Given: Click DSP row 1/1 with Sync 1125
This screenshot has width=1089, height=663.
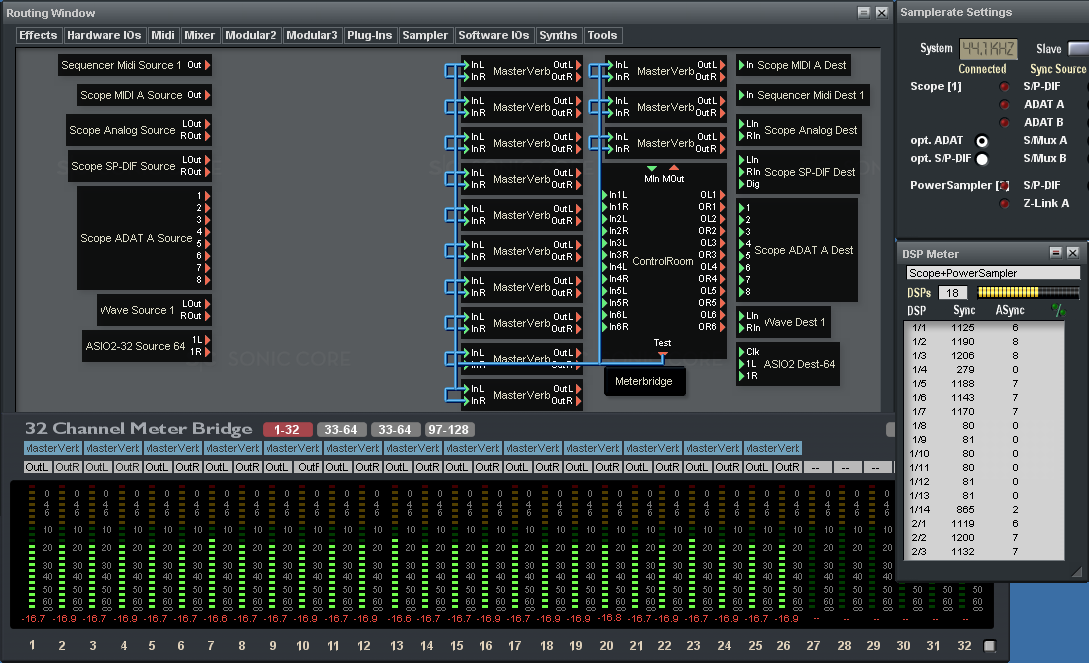Looking at the screenshot, I should tap(984, 328).
